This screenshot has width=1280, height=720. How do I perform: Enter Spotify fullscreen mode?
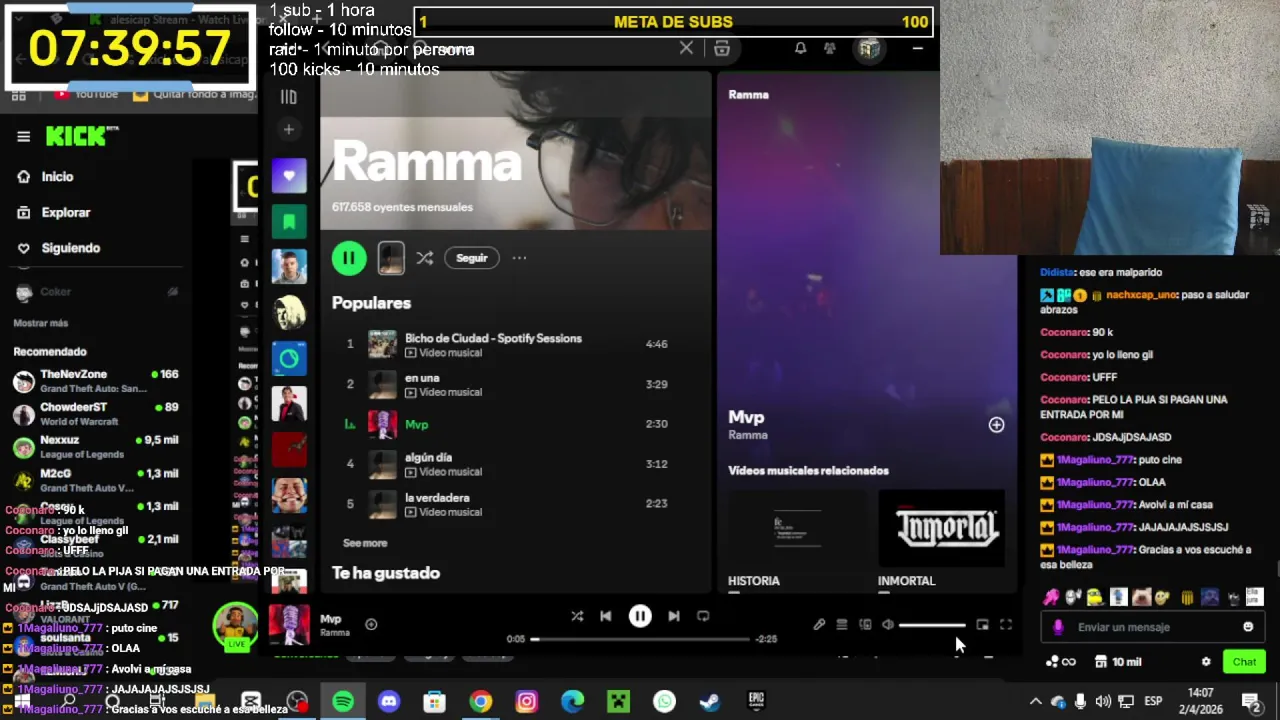click(1006, 625)
